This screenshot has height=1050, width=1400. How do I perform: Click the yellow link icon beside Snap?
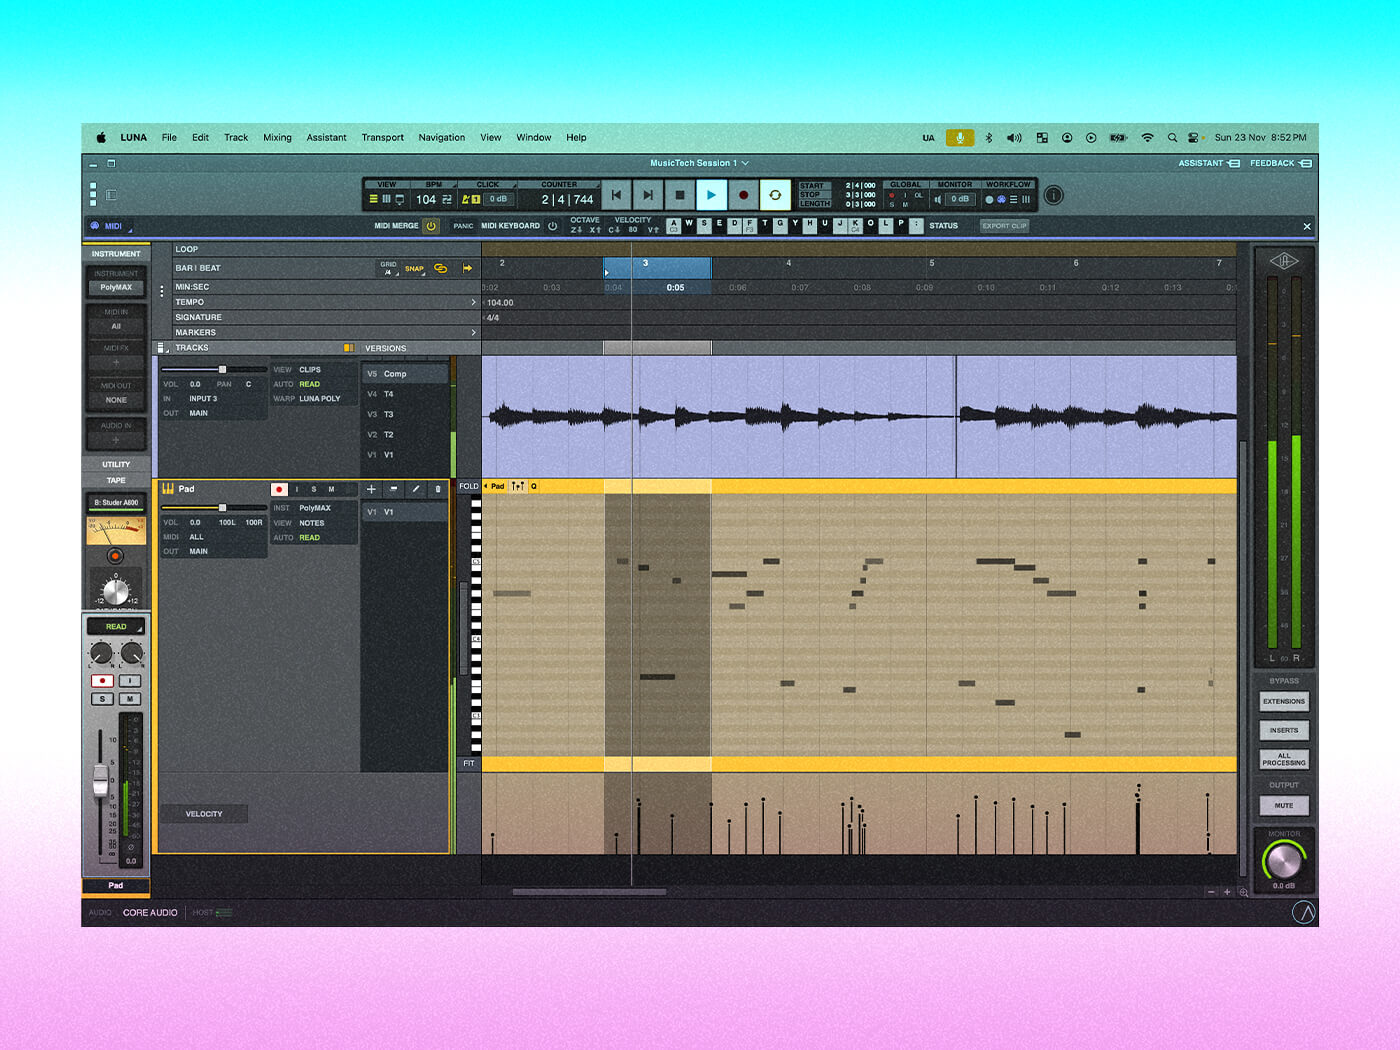440,268
